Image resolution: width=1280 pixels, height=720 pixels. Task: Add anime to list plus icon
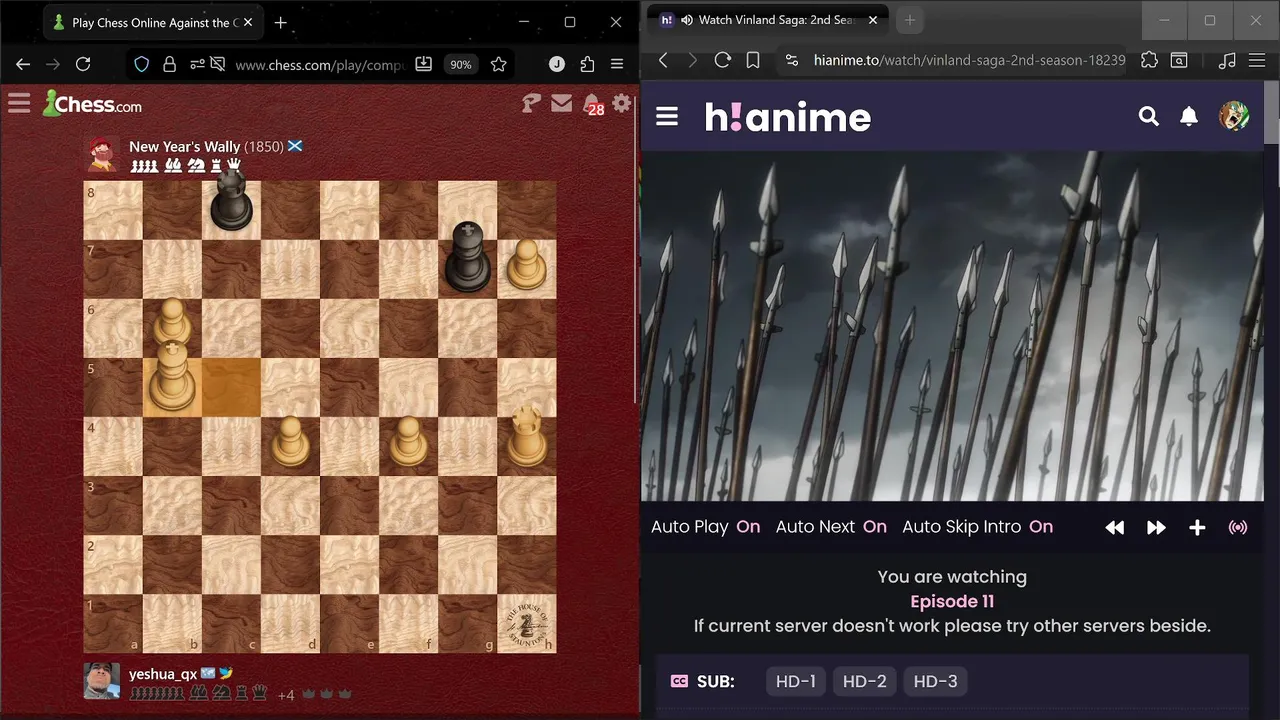point(1197,528)
